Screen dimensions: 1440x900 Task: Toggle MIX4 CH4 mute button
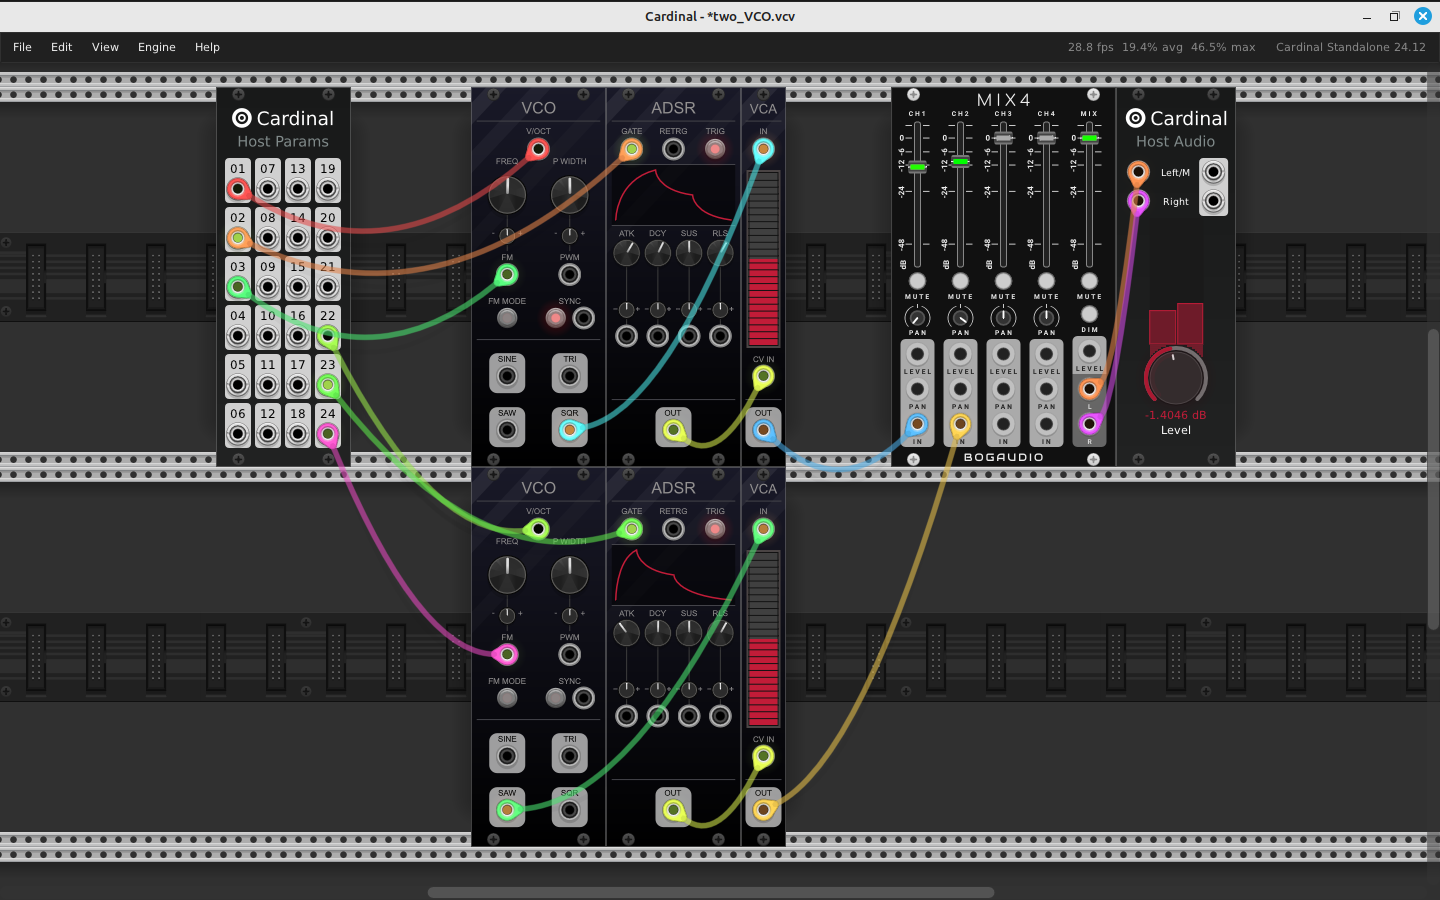tap(1046, 281)
